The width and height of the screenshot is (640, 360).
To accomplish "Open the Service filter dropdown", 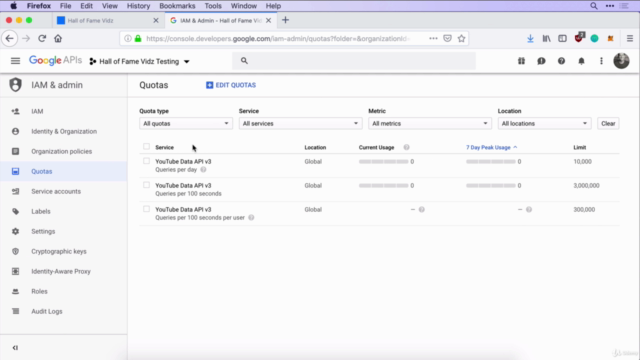I will 300,123.
